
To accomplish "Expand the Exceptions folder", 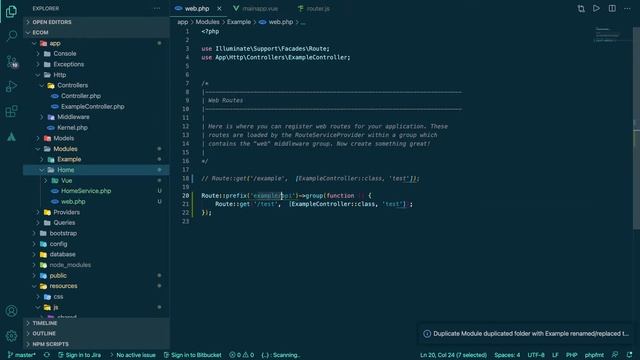I will coord(96,64).
